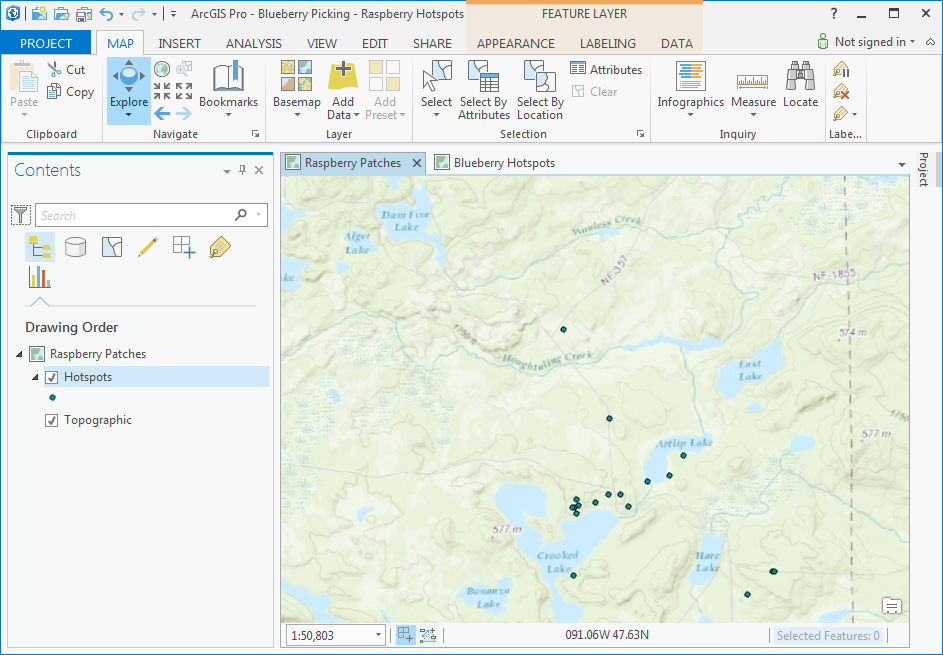The height and width of the screenshot is (655, 943).
Task: Click the Fixed Zoom Out arrows icon
Action: (184, 91)
